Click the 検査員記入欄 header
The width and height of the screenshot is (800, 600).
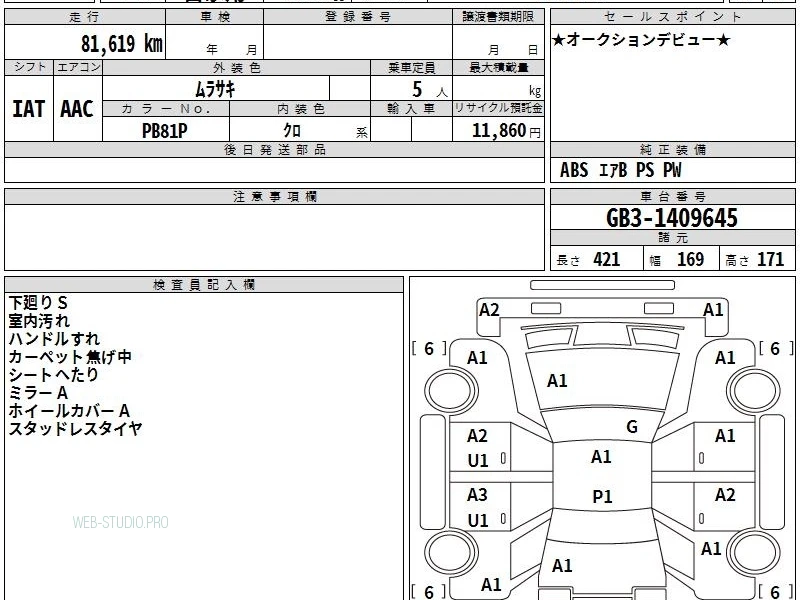point(204,285)
